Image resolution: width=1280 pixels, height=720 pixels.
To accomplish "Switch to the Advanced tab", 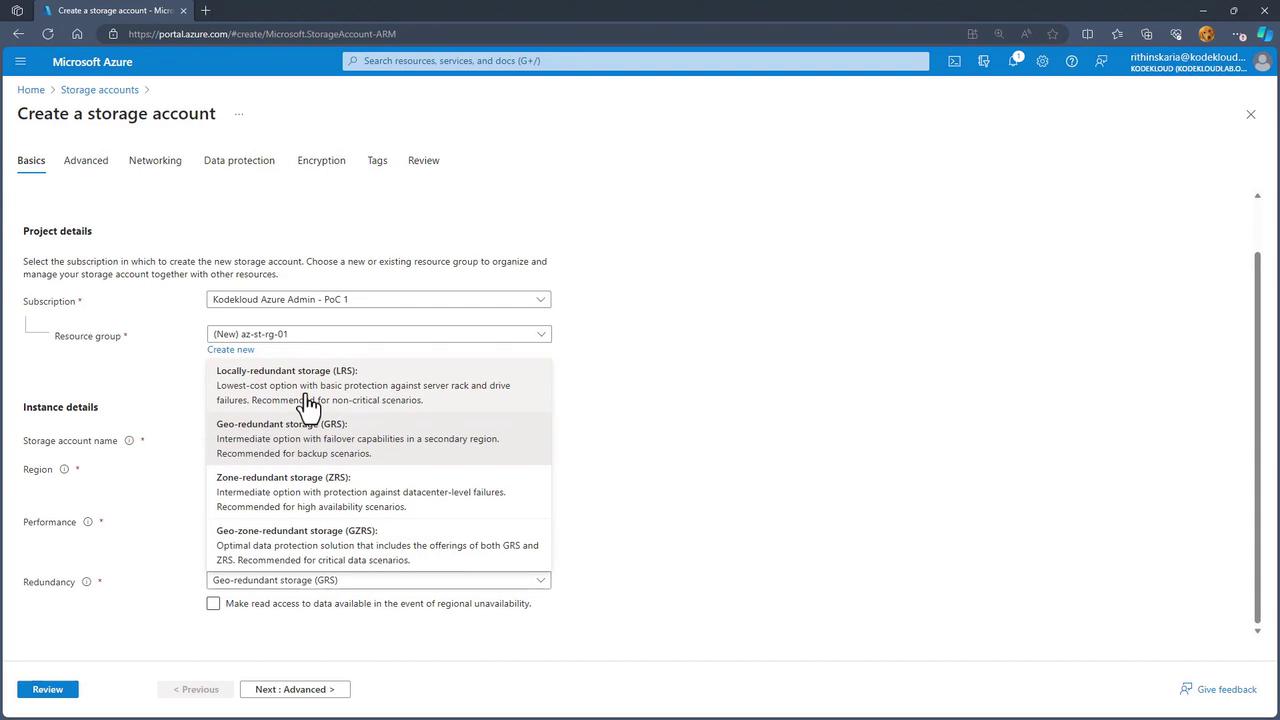I will pos(86,160).
